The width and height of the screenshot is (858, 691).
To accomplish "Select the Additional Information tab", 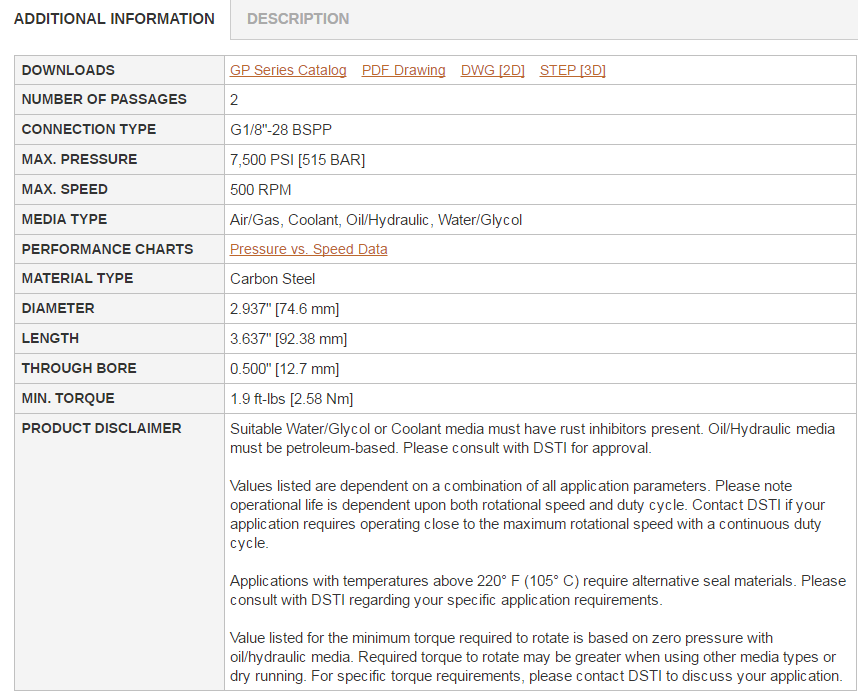I will tap(114, 19).
